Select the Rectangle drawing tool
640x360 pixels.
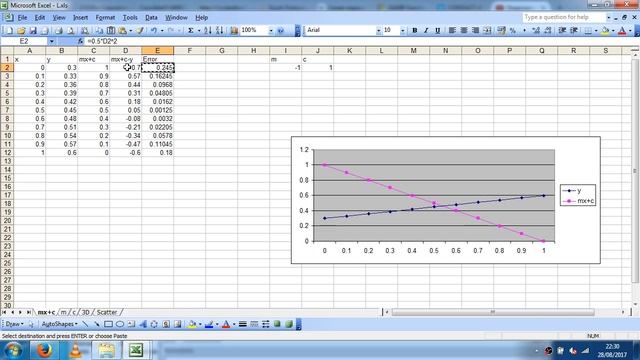tap(108, 324)
